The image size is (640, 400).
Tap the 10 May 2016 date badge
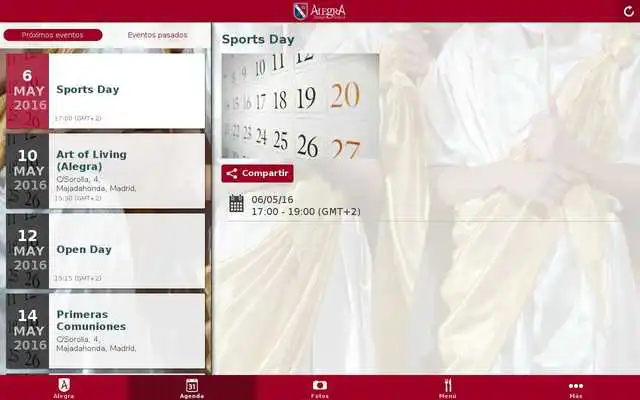[x=28, y=170]
